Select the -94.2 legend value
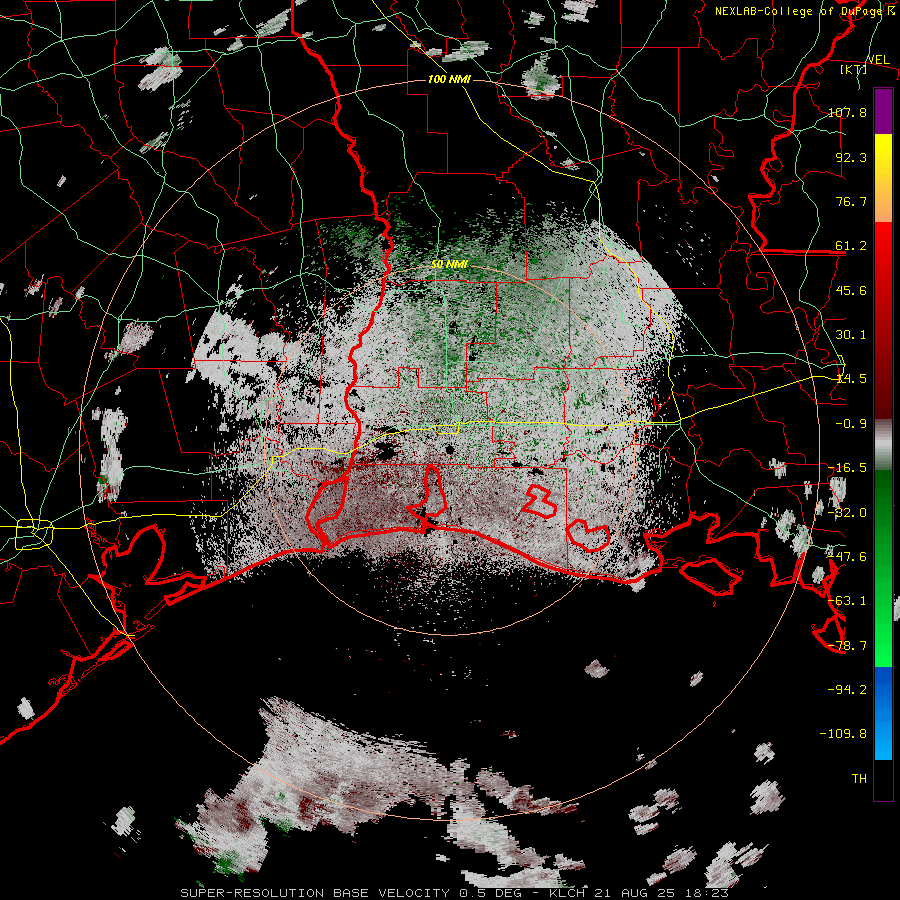The width and height of the screenshot is (900, 900). pos(847,689)
